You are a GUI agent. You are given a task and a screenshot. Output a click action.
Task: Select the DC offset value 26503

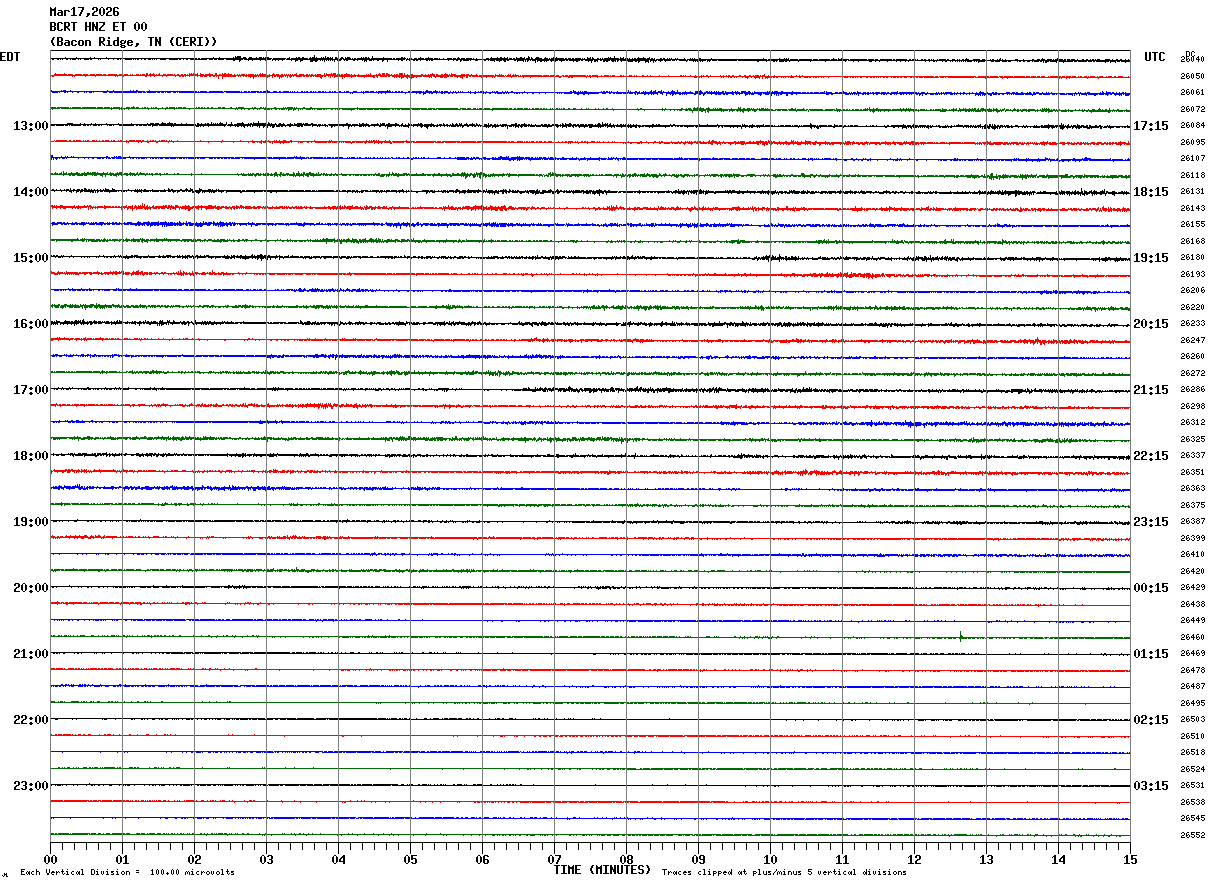[1192, 720]
